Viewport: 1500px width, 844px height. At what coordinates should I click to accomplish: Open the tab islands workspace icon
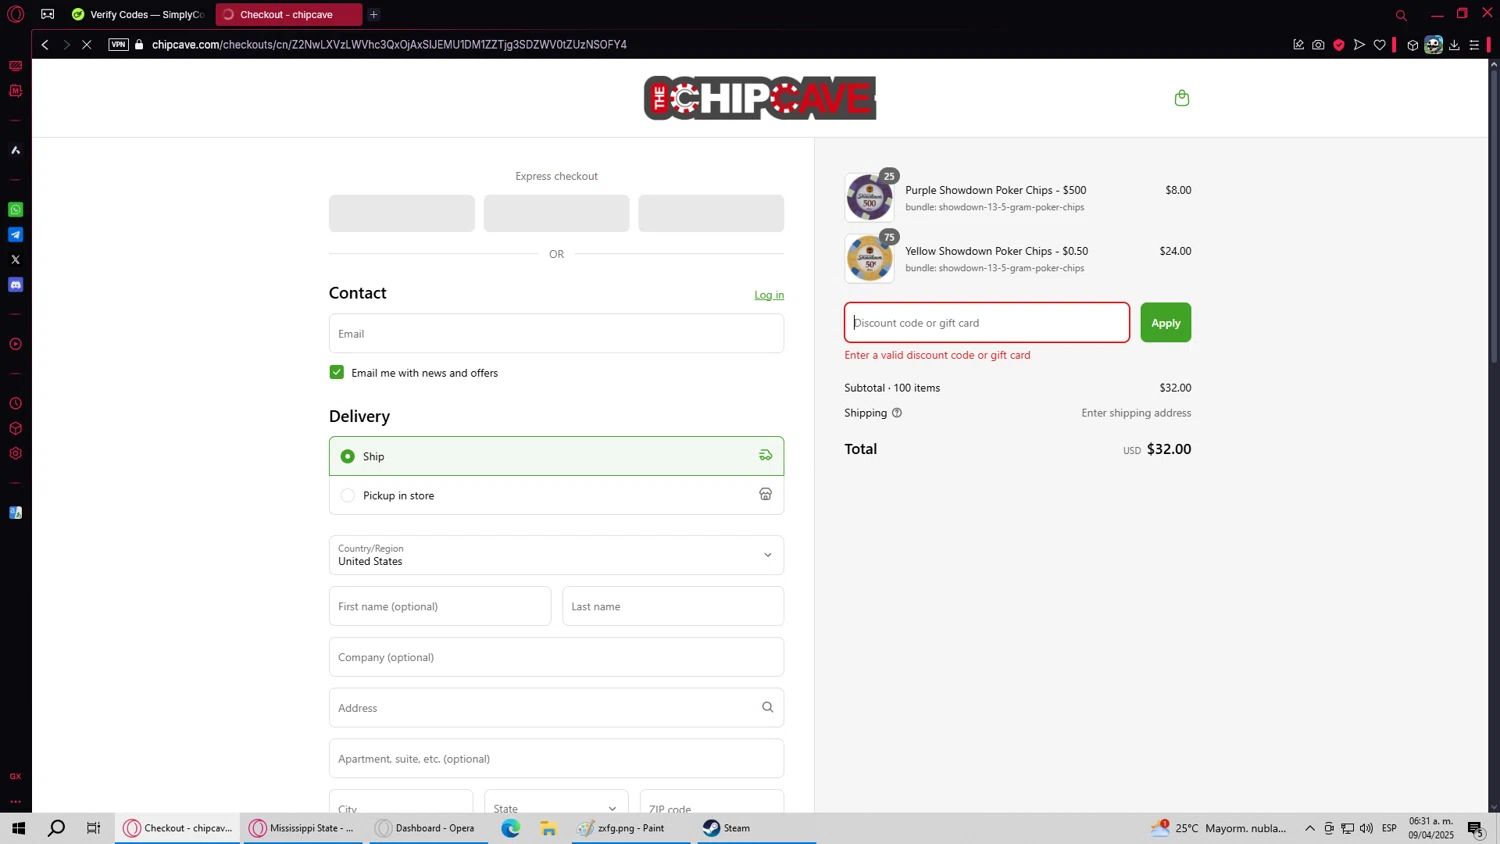47,14
